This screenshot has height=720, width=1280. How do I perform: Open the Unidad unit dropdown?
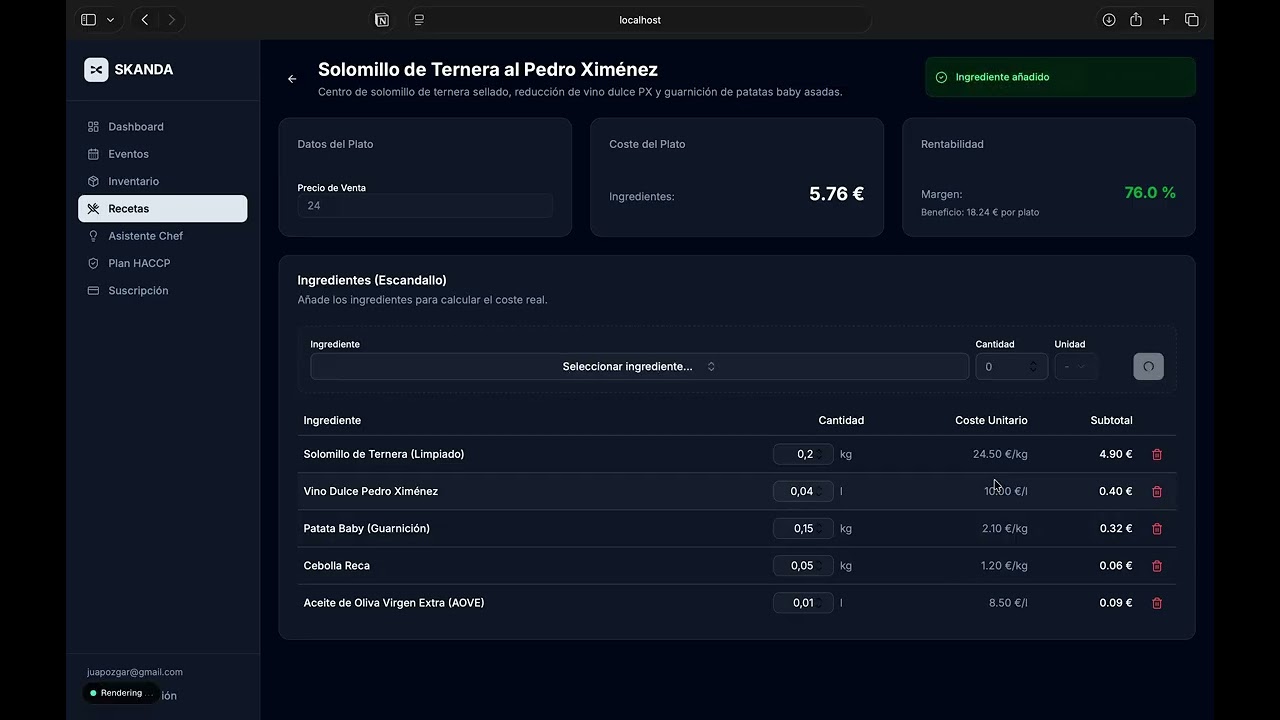(x=1076, y=367)
